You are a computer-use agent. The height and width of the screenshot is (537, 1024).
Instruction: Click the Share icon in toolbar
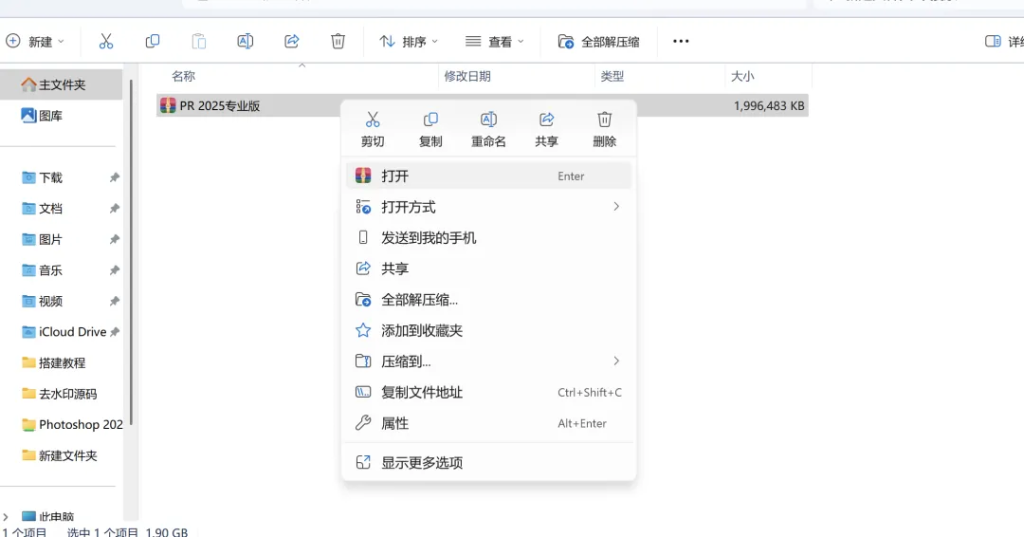[x=291, y=42]
